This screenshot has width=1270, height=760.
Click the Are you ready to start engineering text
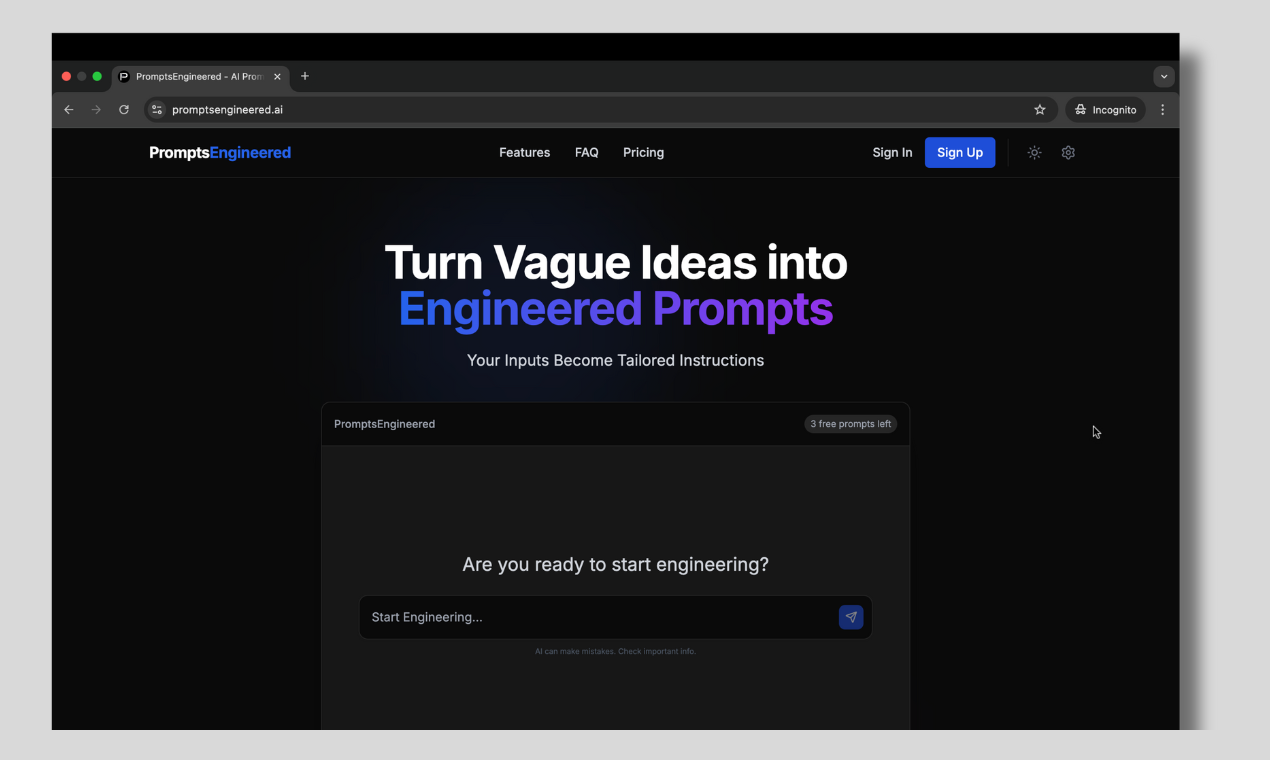(615, 564)
